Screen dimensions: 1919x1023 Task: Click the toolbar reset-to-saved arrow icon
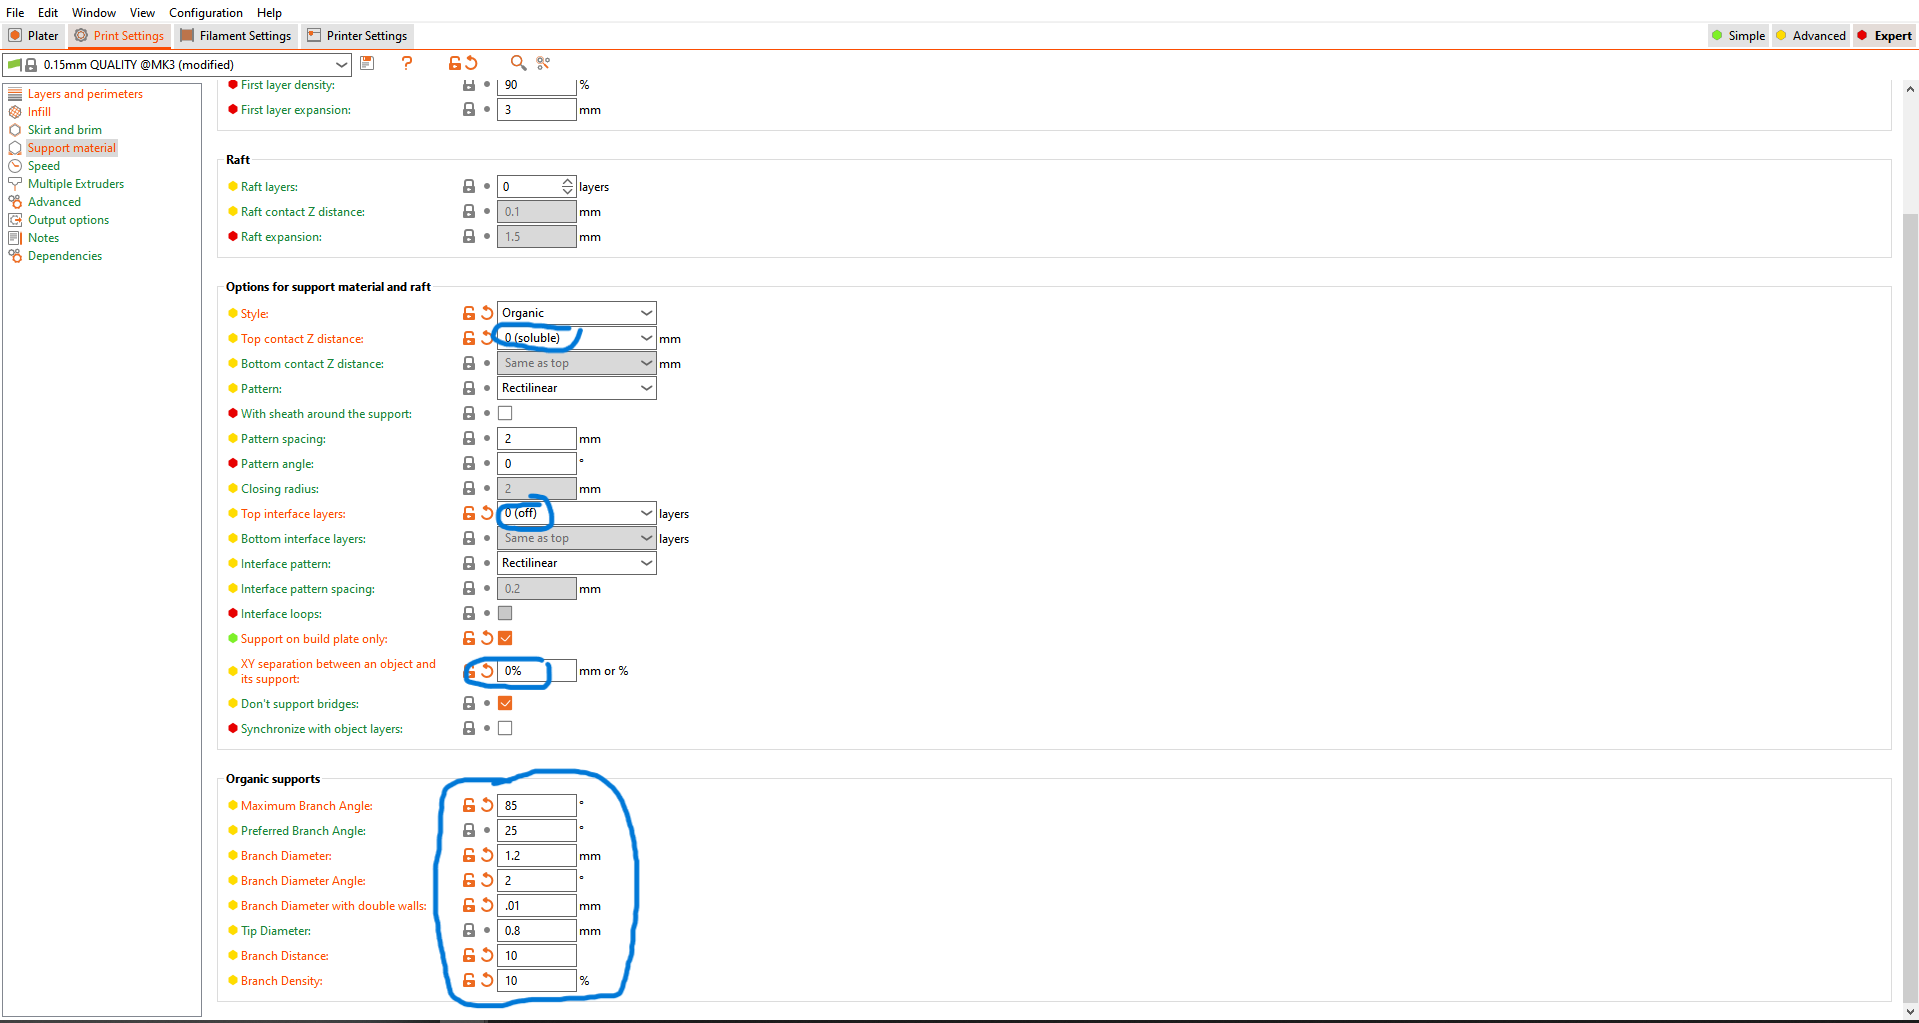coord(472,63)
